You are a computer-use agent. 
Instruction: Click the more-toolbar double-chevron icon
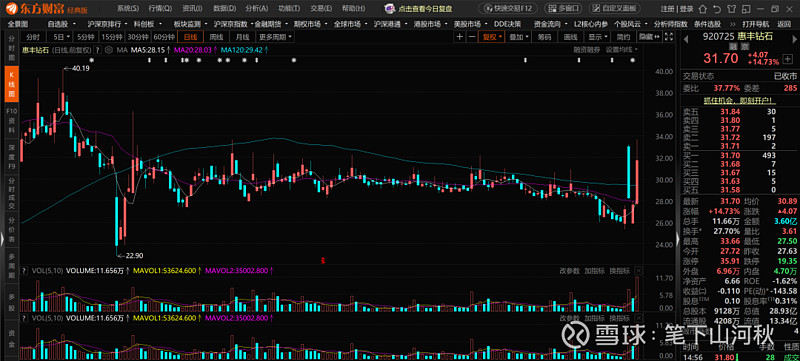coord(733,24)
